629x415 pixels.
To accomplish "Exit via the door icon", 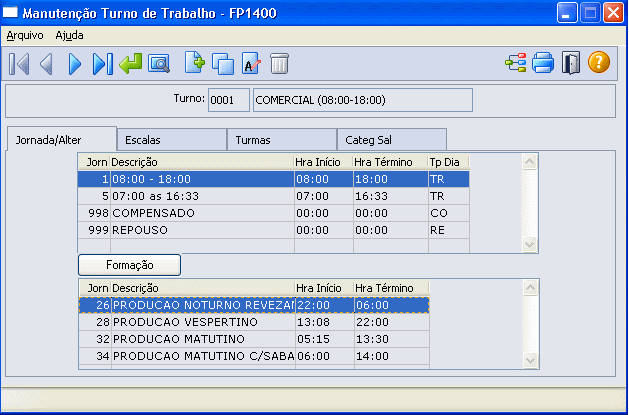I will [x=571, y=63].
